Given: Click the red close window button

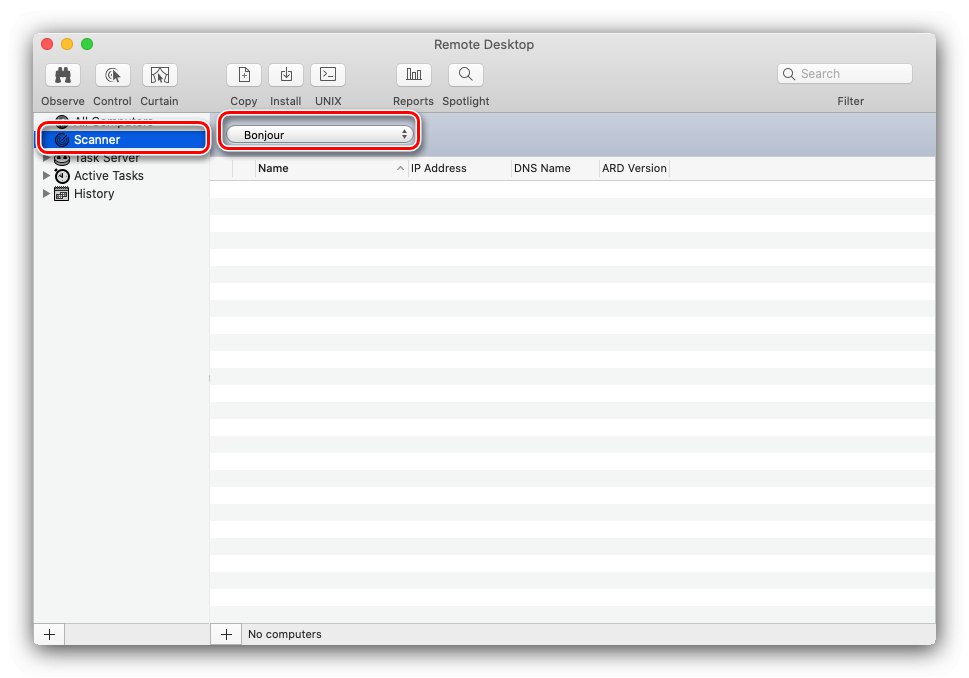Looking at the screenshot, I should click(47, 44).
